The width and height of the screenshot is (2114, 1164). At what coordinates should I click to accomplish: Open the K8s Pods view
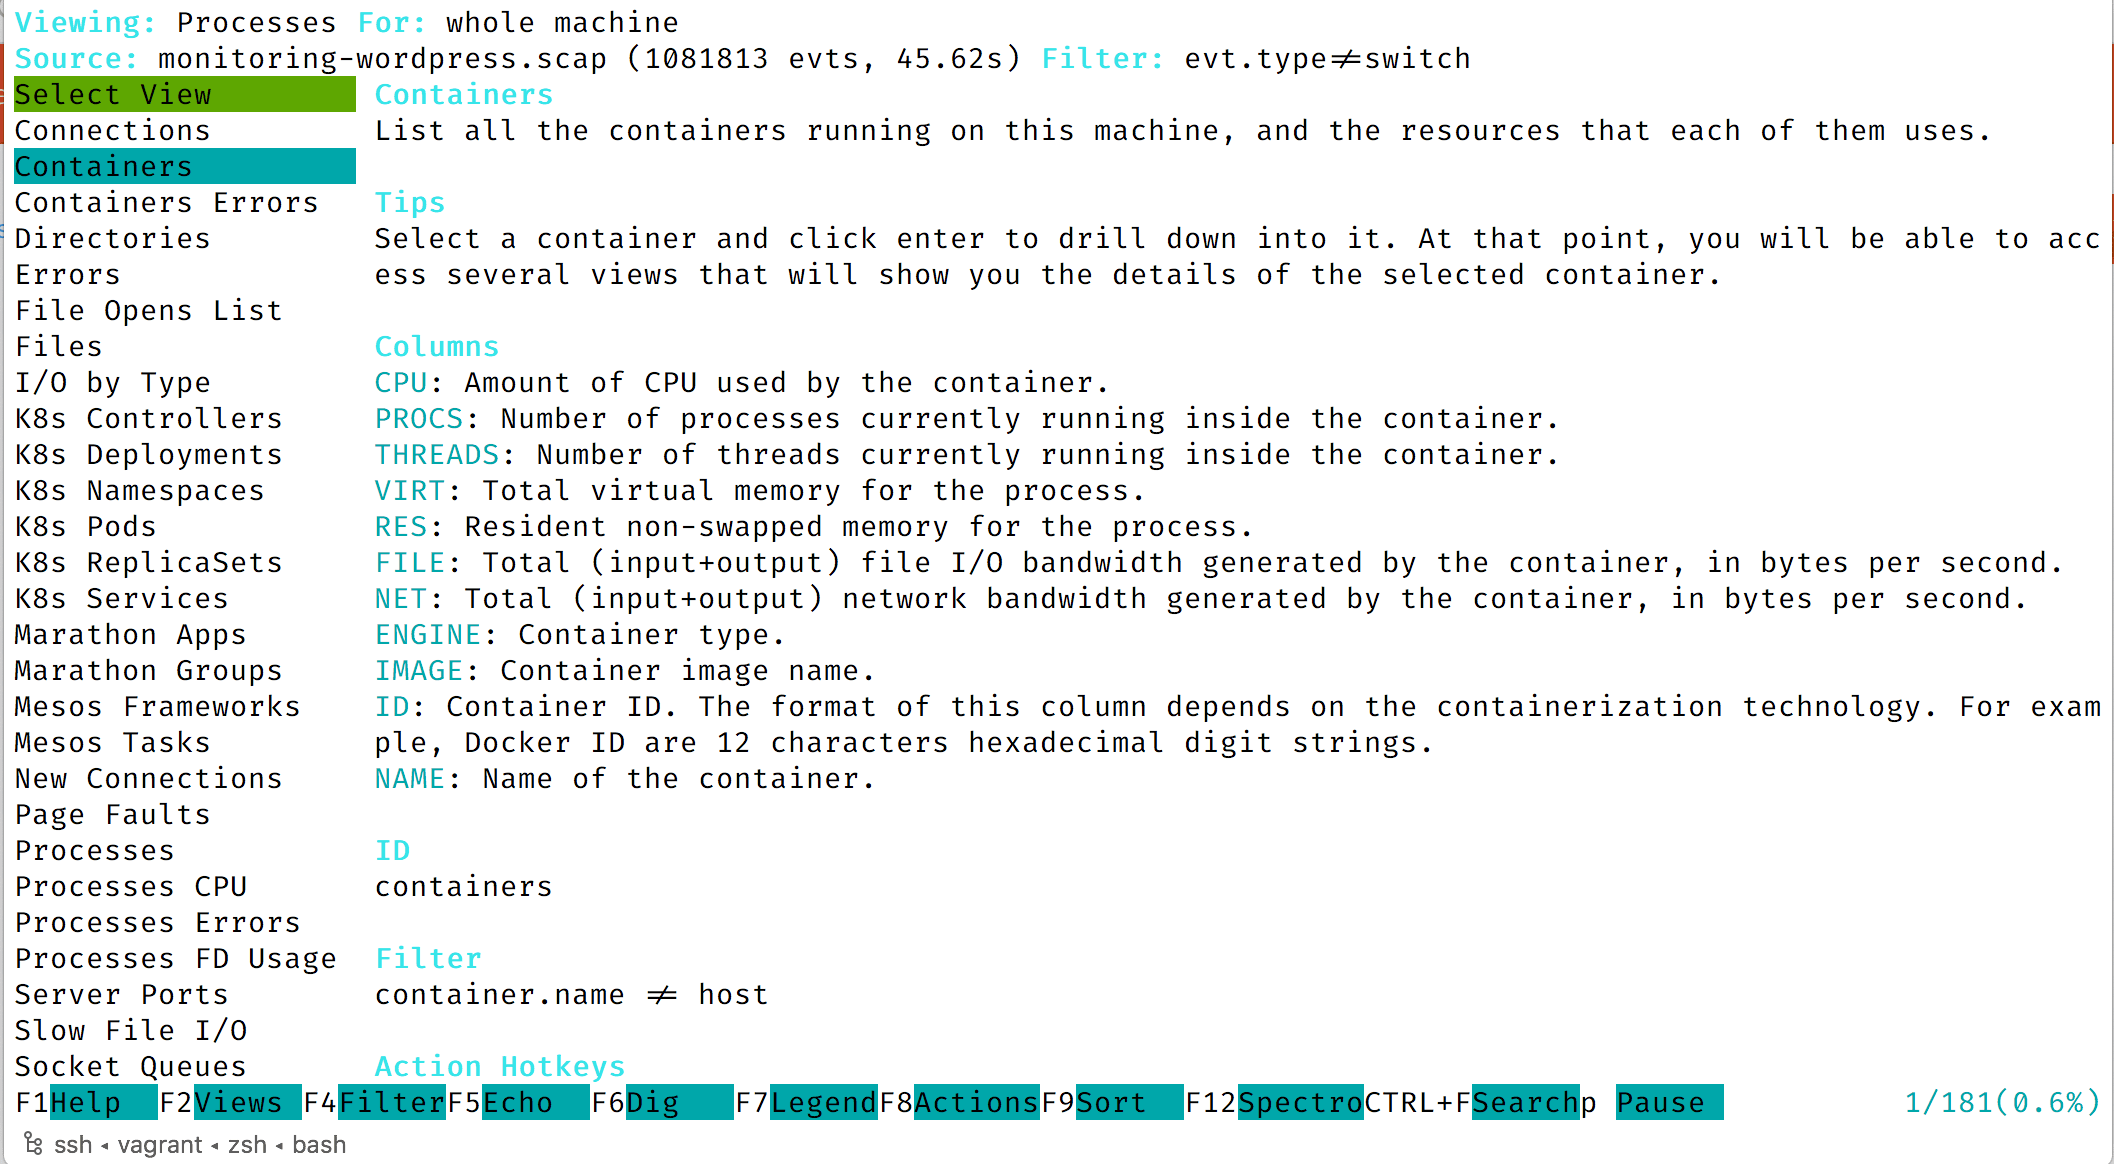(x=86, y=527)
